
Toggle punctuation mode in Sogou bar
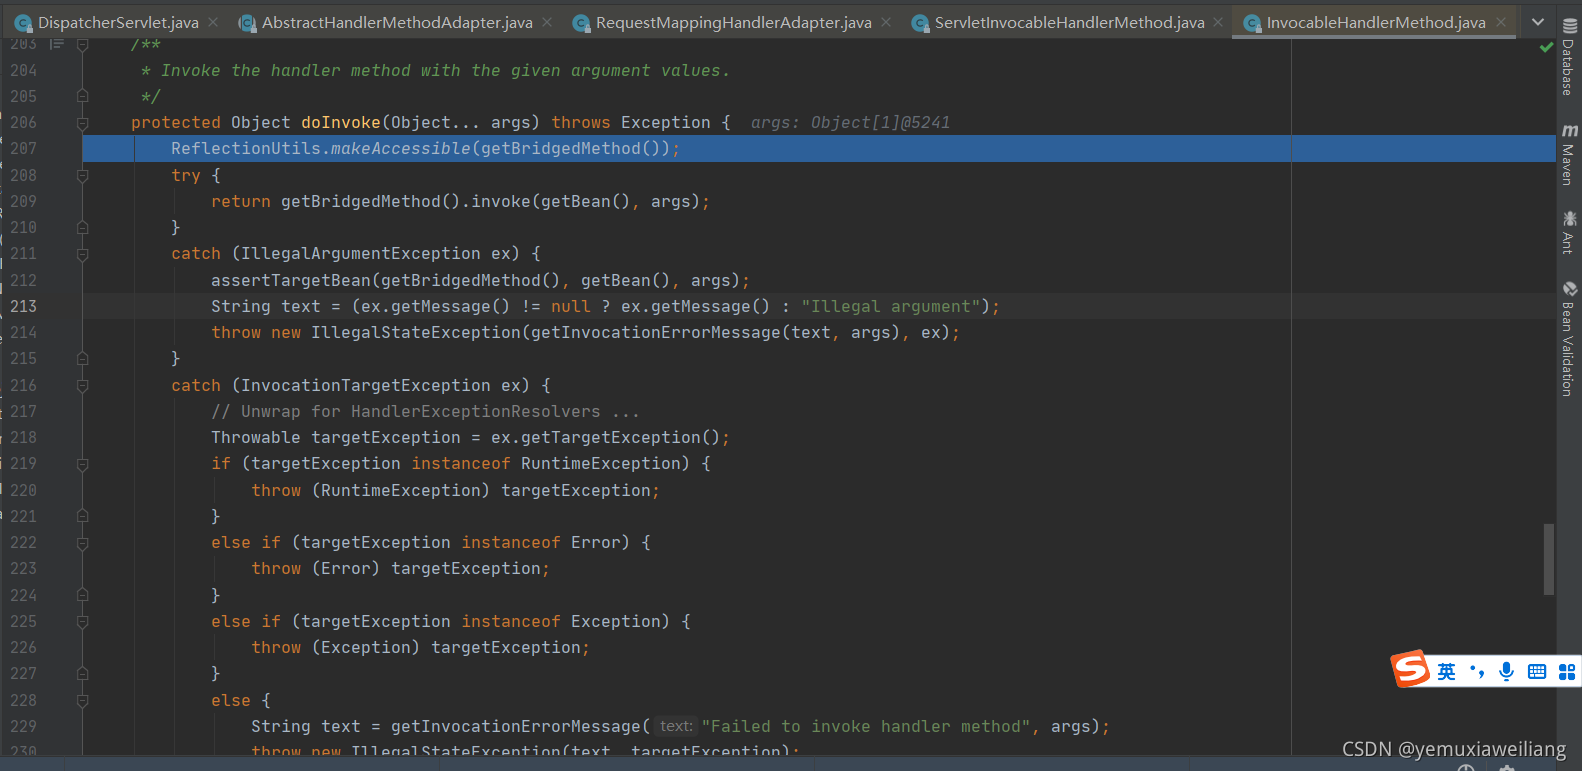pyautogui.click(x=1477, y=671)
